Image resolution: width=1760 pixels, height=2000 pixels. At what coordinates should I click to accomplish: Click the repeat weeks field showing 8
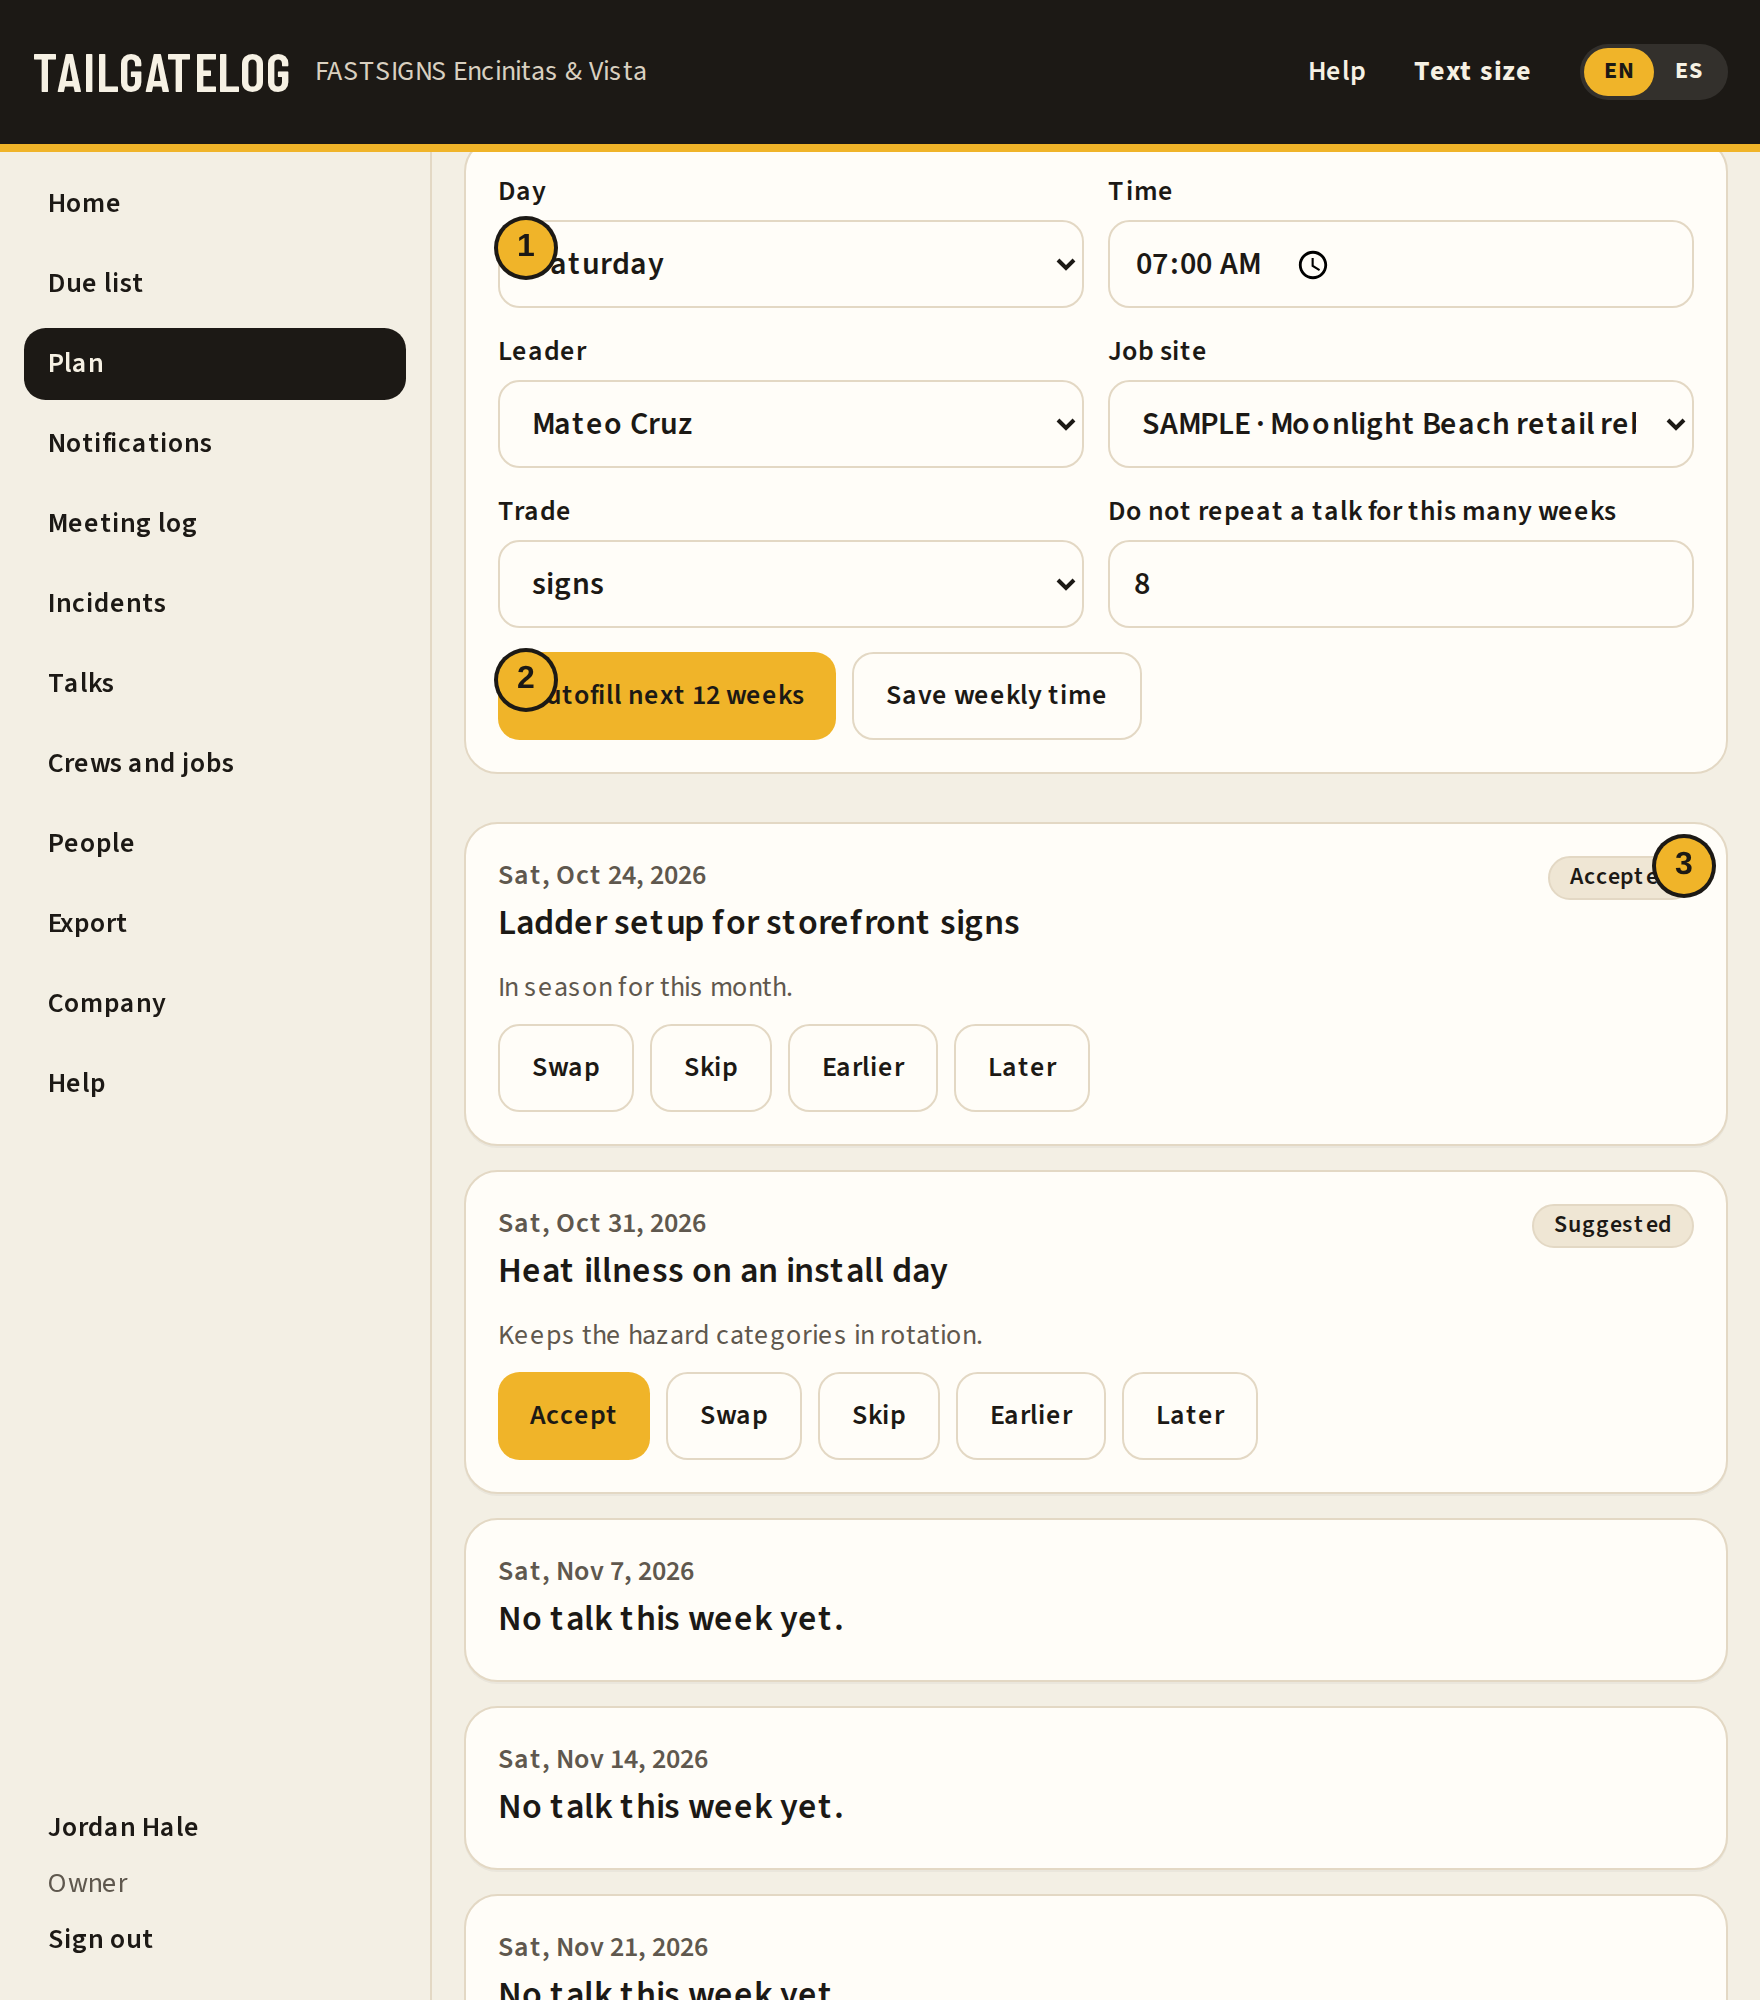point(1400,584)
